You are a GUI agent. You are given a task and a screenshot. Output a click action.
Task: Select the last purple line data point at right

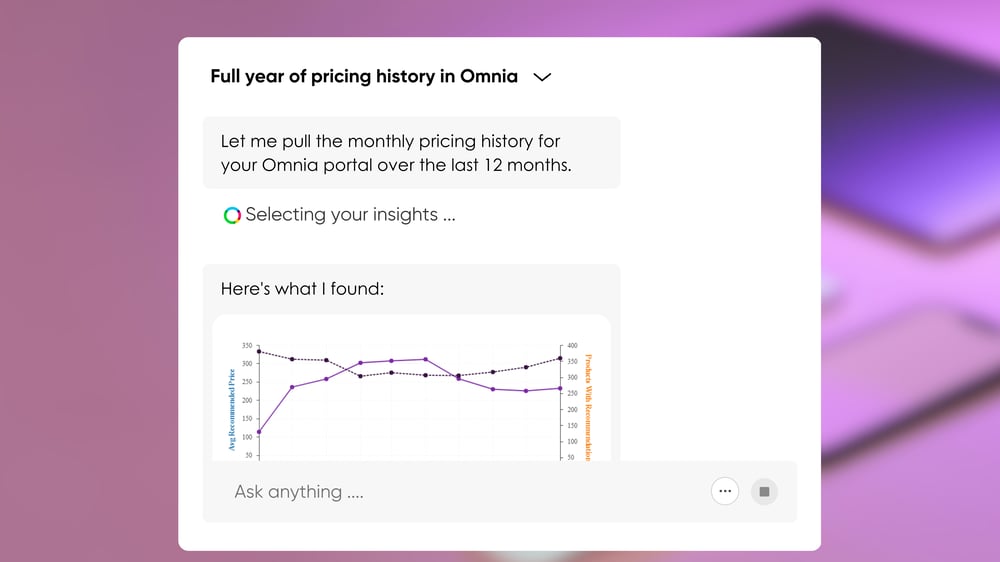pyautogui.click(x=561, y=388)
